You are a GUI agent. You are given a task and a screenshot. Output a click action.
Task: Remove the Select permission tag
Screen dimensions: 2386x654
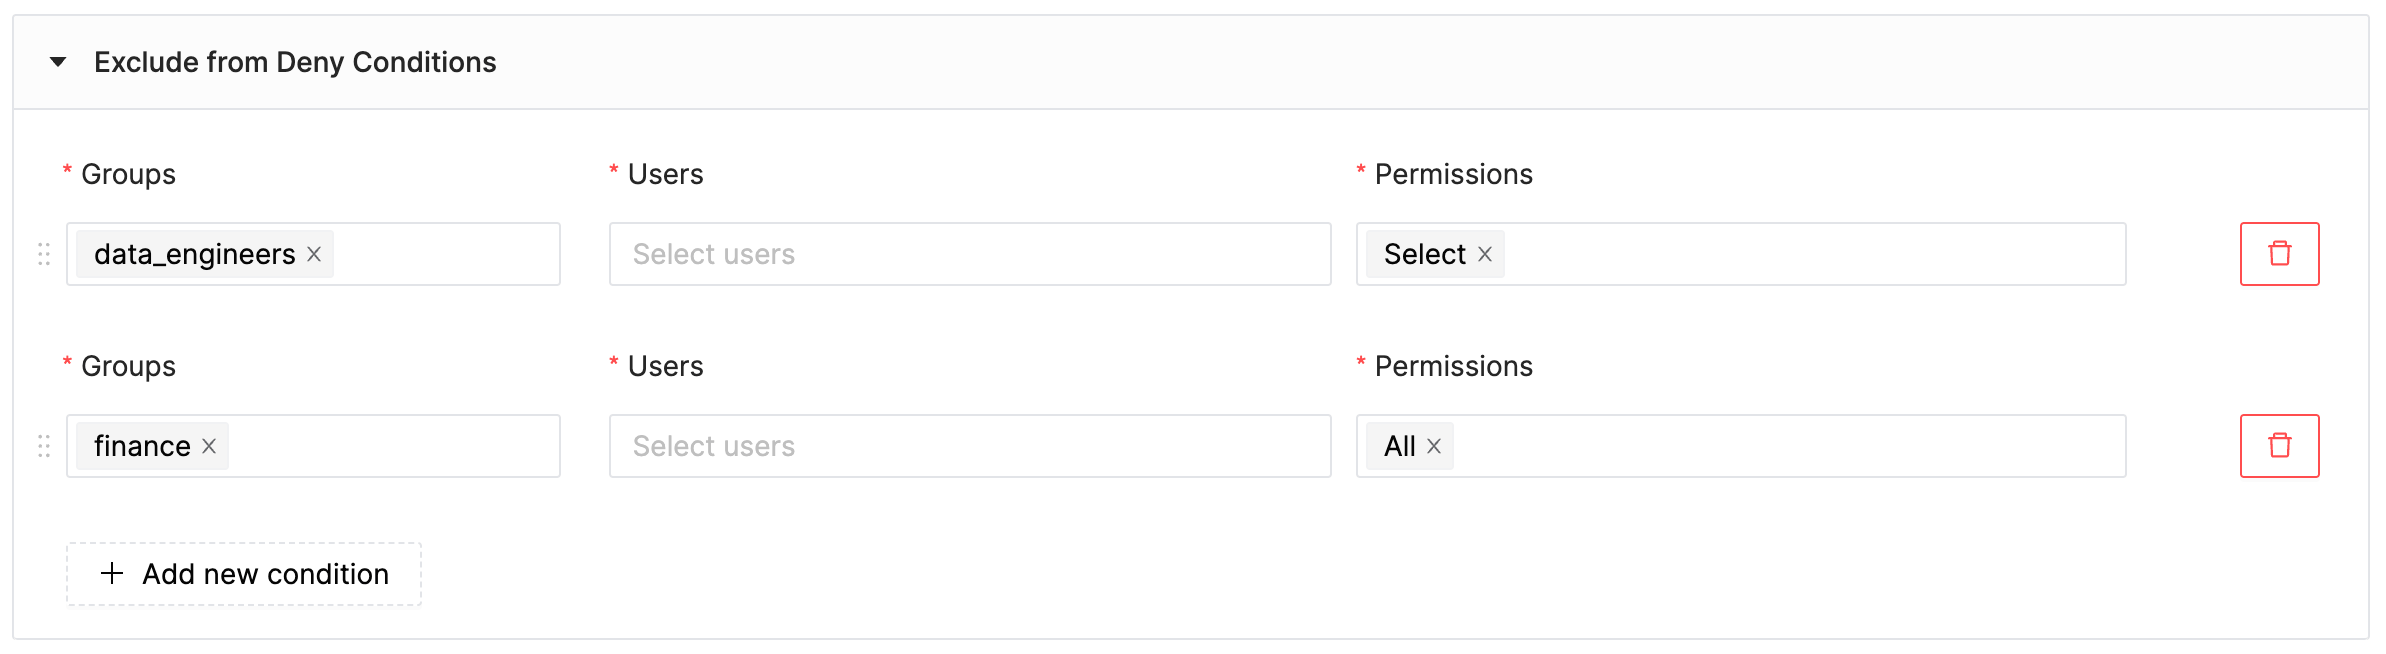point(1485,254)
